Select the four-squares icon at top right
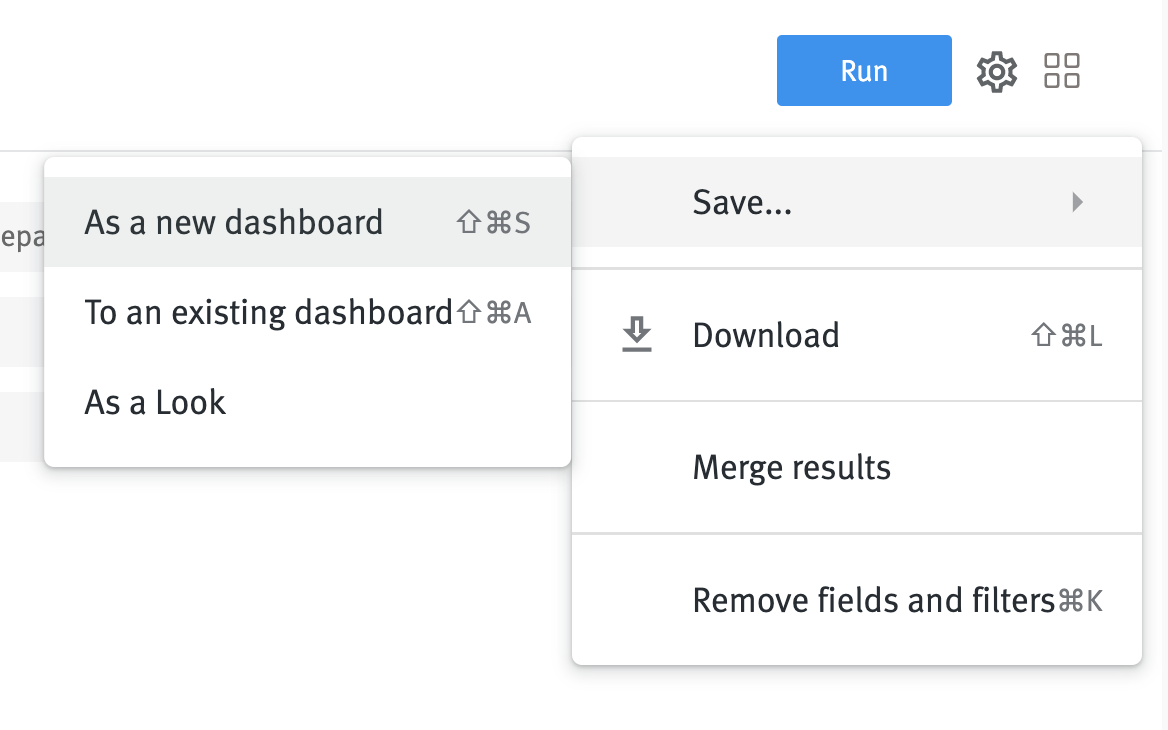1168x730 pixels. pyautogui.click(x=1061, y=70)
